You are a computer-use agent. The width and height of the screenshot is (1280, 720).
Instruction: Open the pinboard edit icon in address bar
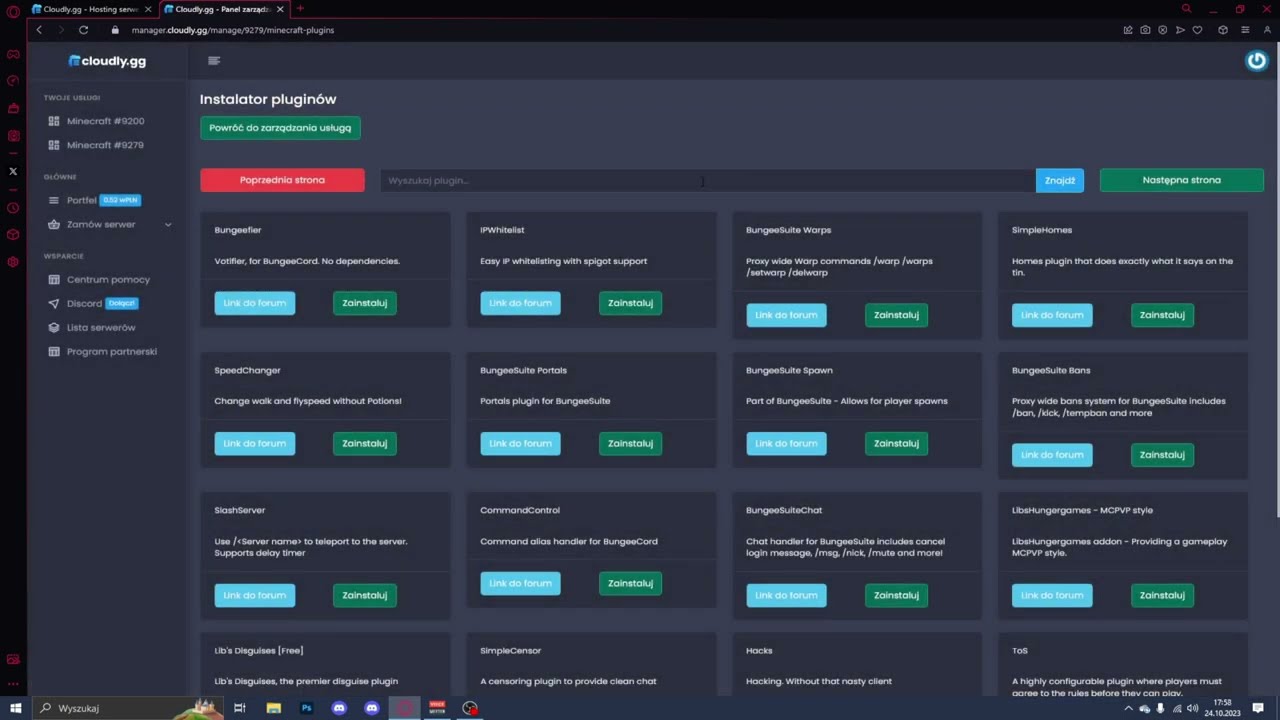point(1128,30)
